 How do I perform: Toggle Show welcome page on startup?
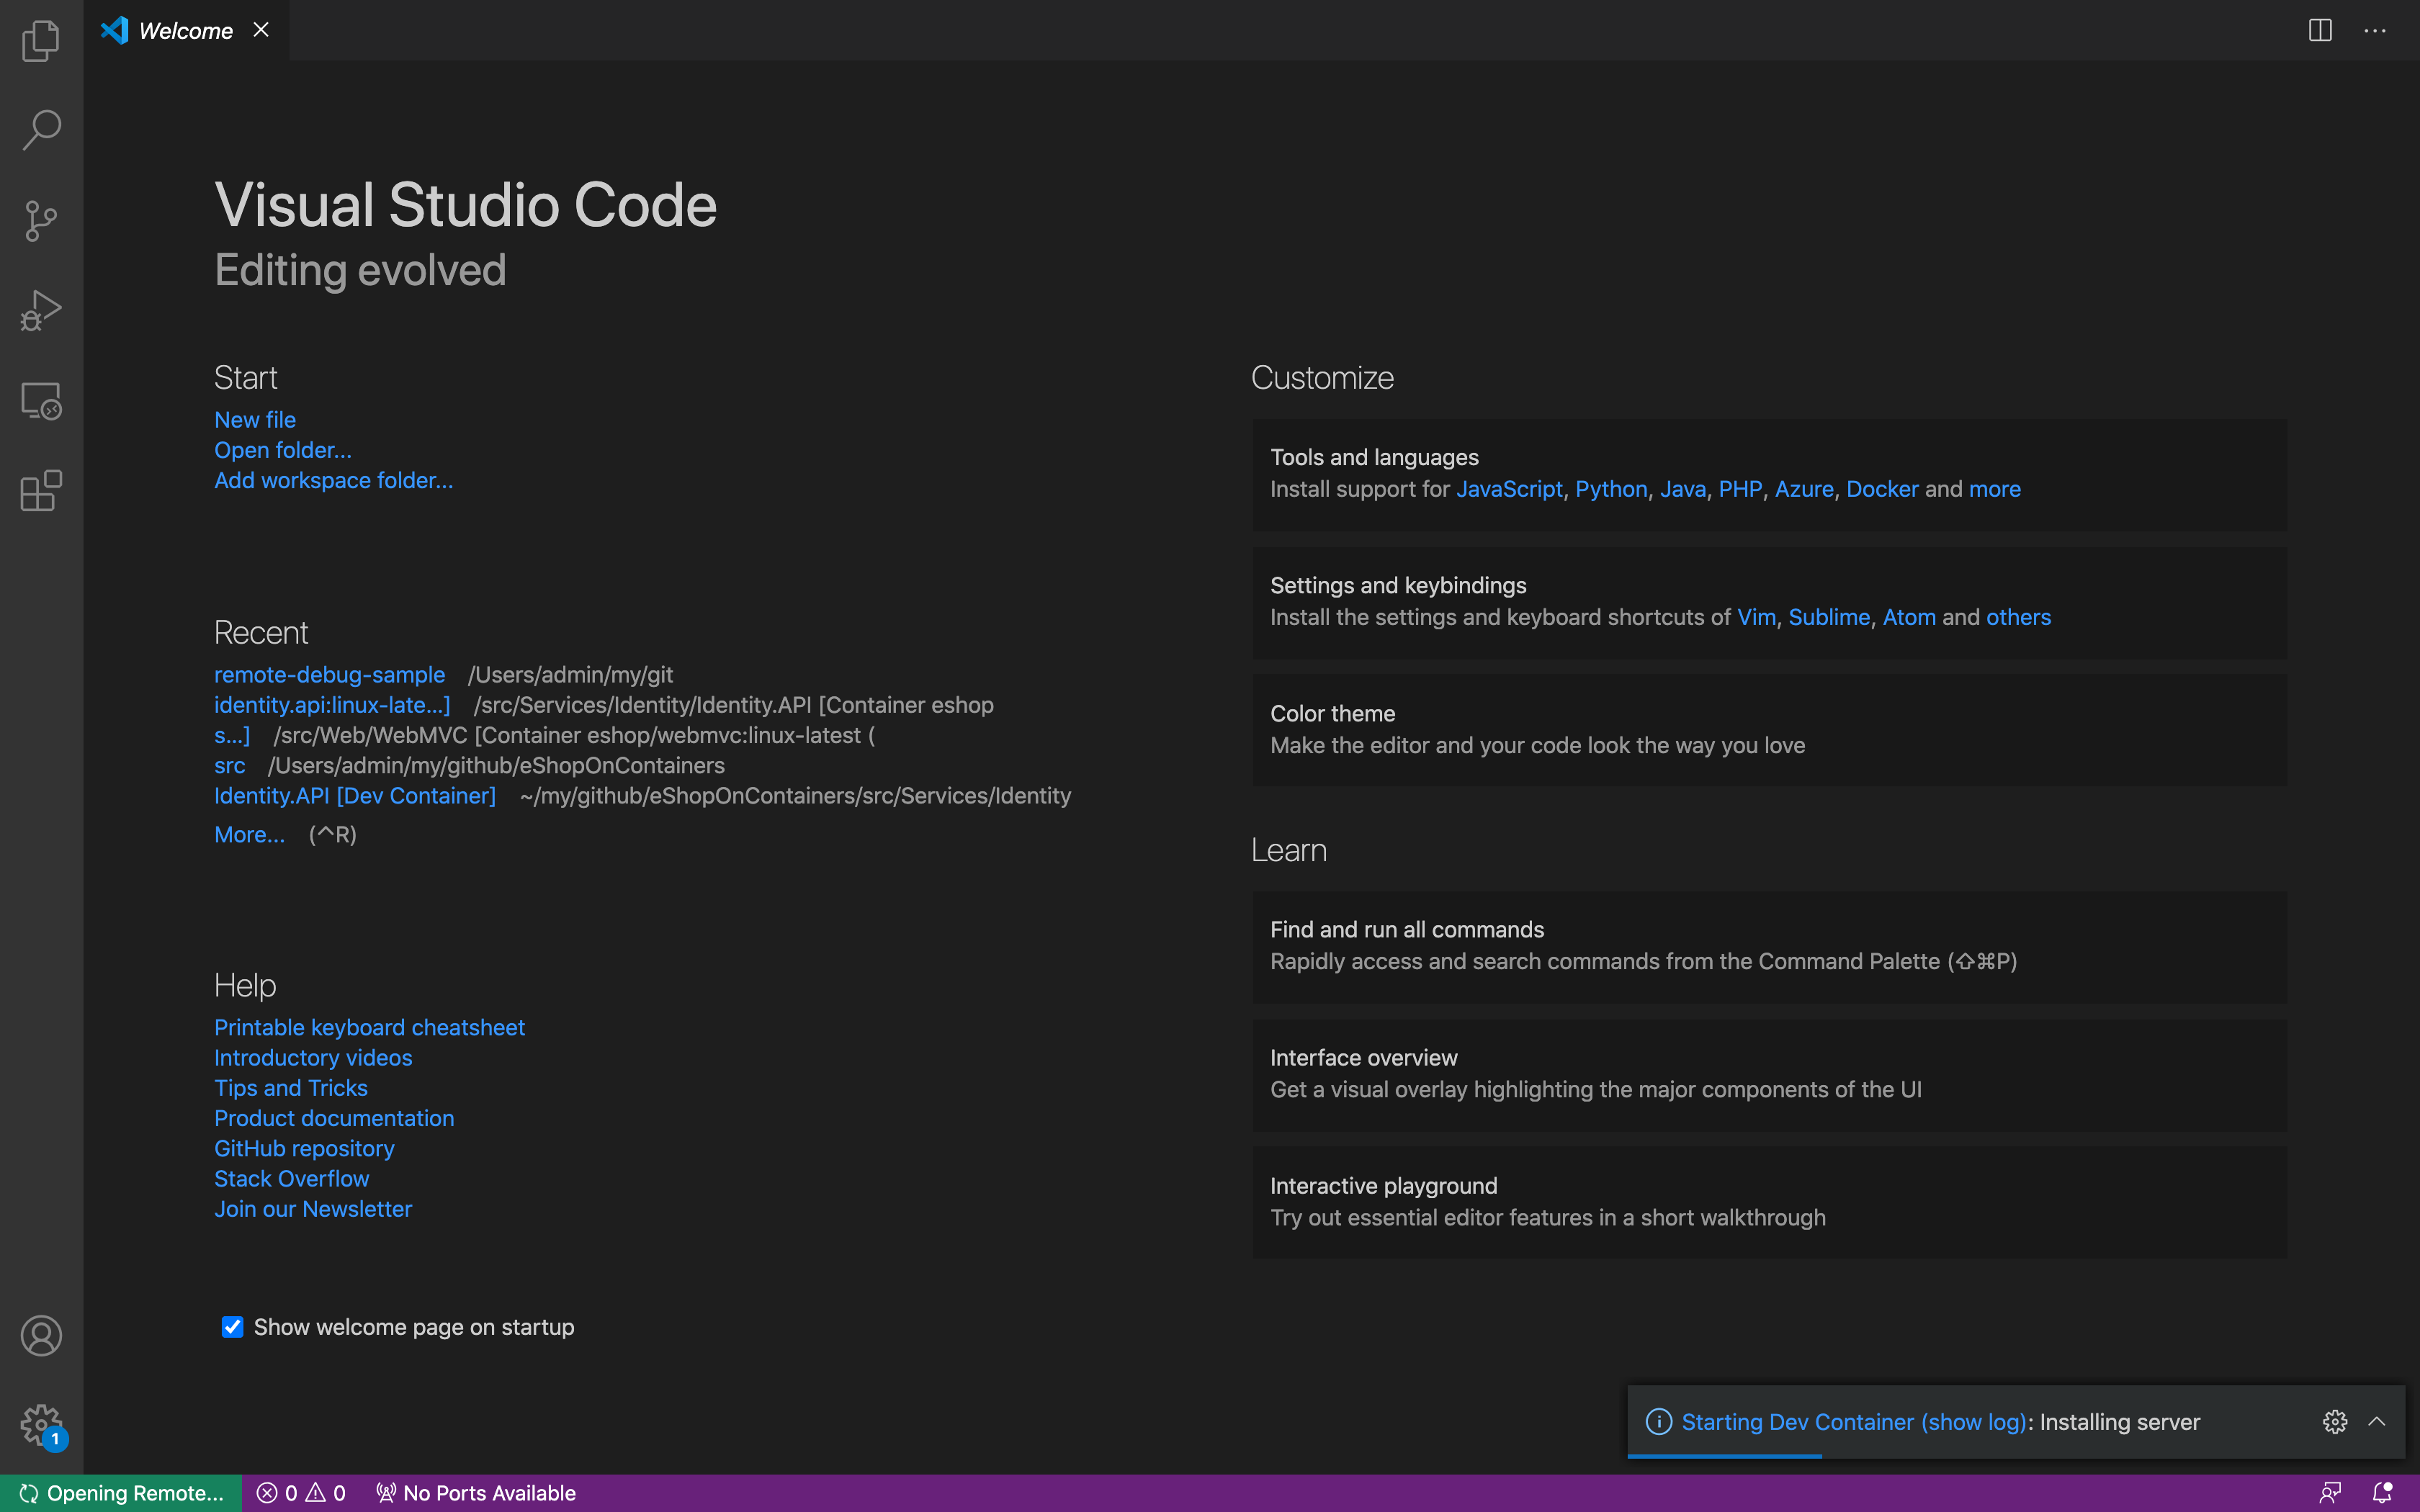click(232, 1327)
